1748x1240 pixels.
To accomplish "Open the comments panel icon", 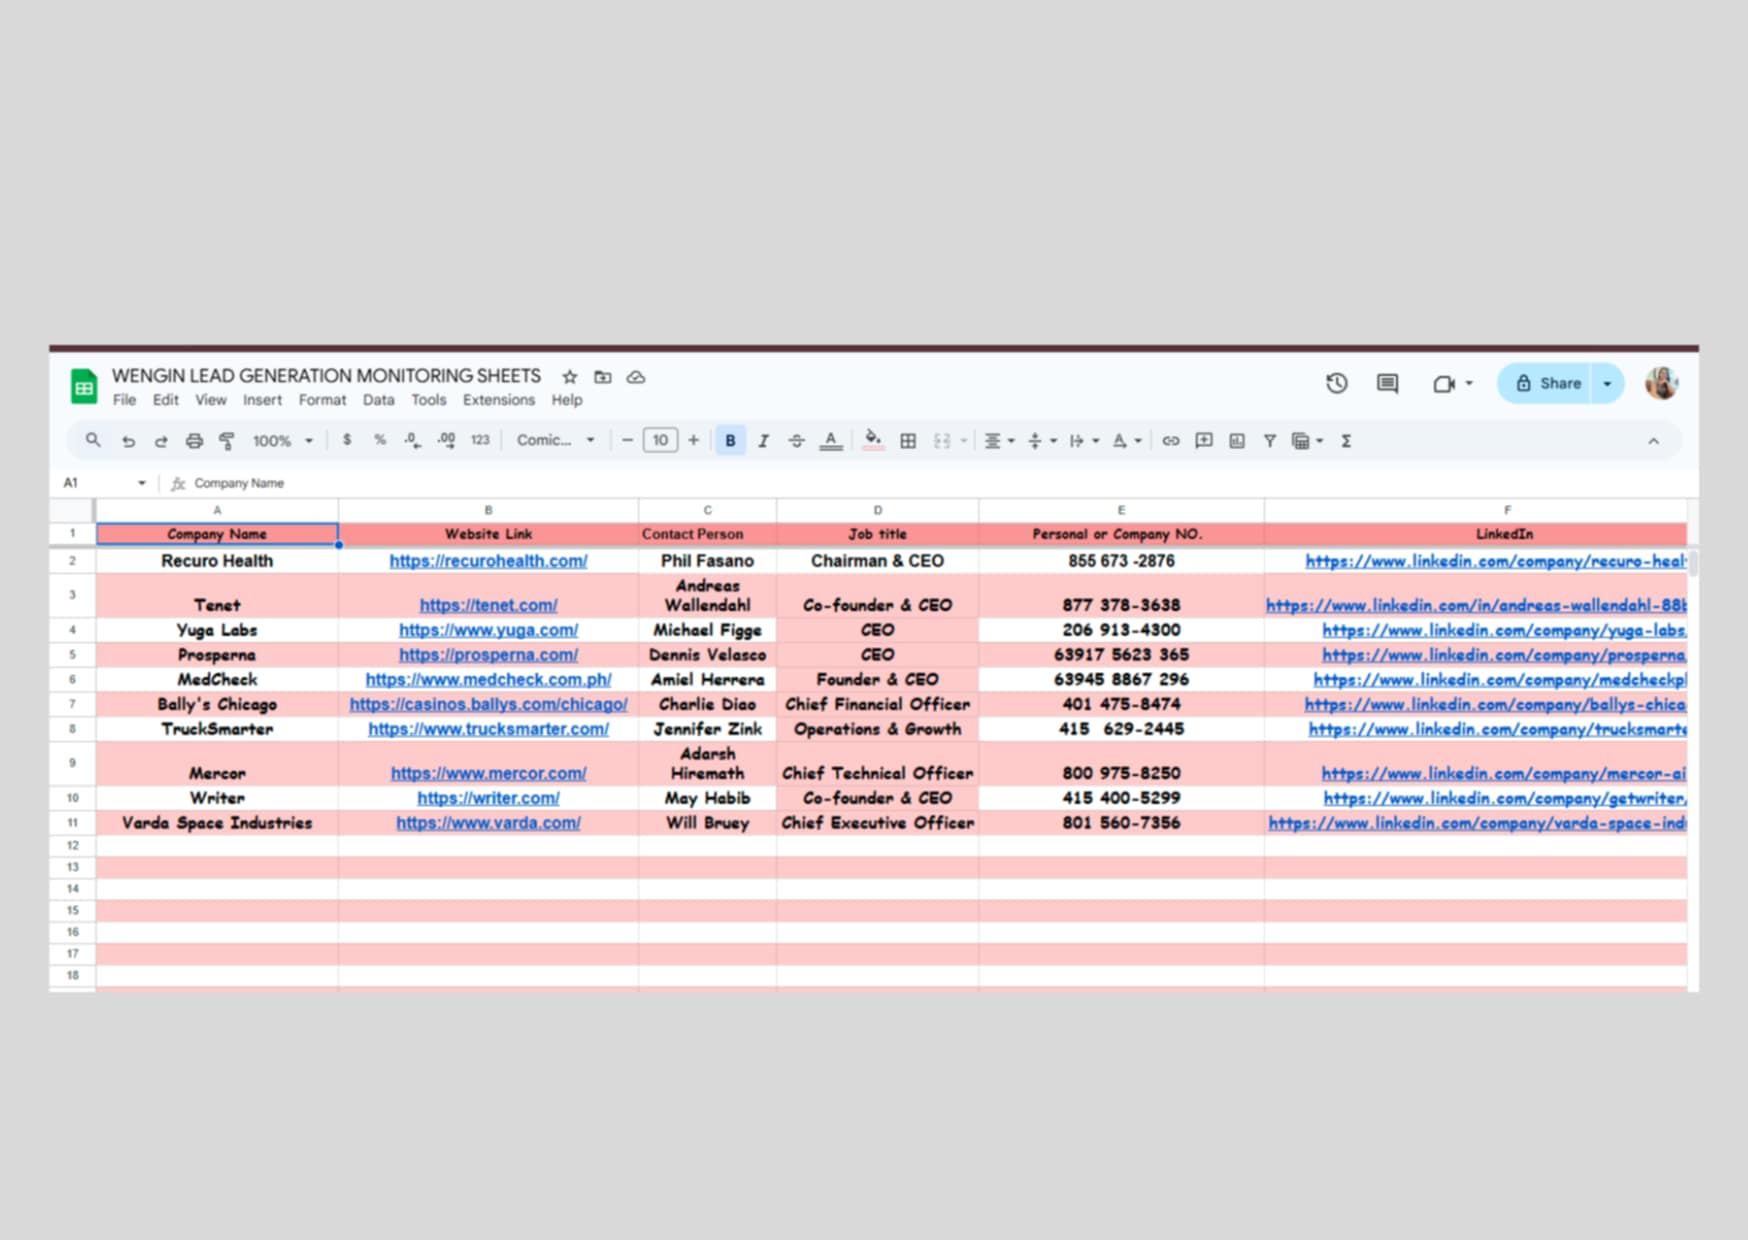I will point(1387,384).
